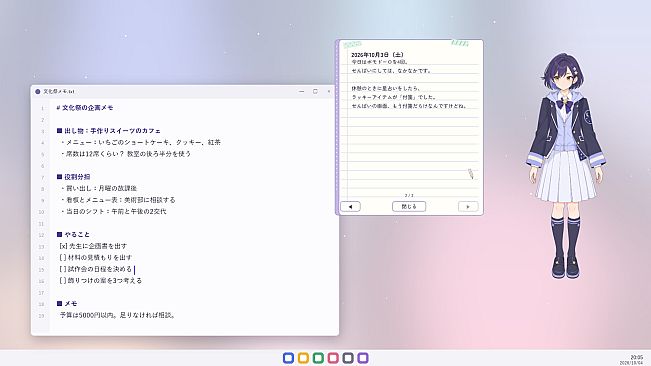Image resolution: width=651 pixels, height=366 pixels.
Task: Click the heading '■ メモ'
Action: tap(67, 304)
